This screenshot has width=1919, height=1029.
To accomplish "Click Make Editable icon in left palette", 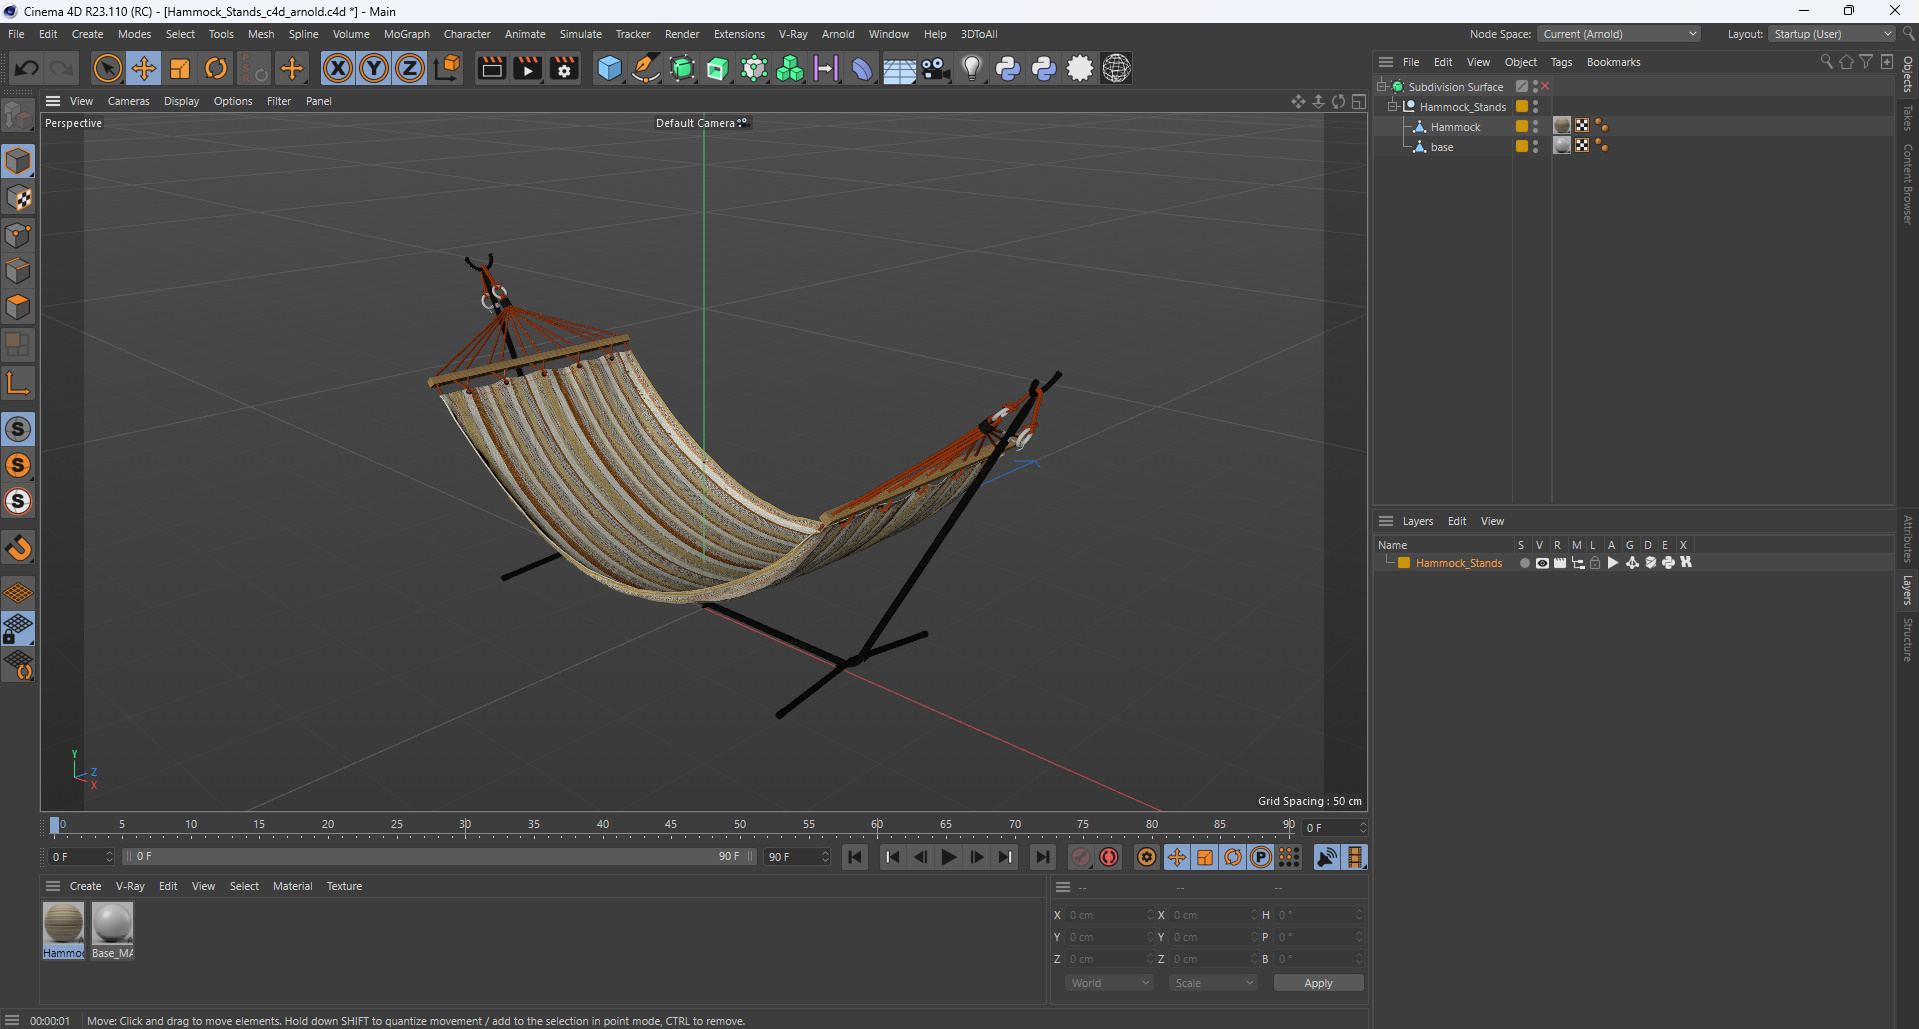I will tap(18, 116).
